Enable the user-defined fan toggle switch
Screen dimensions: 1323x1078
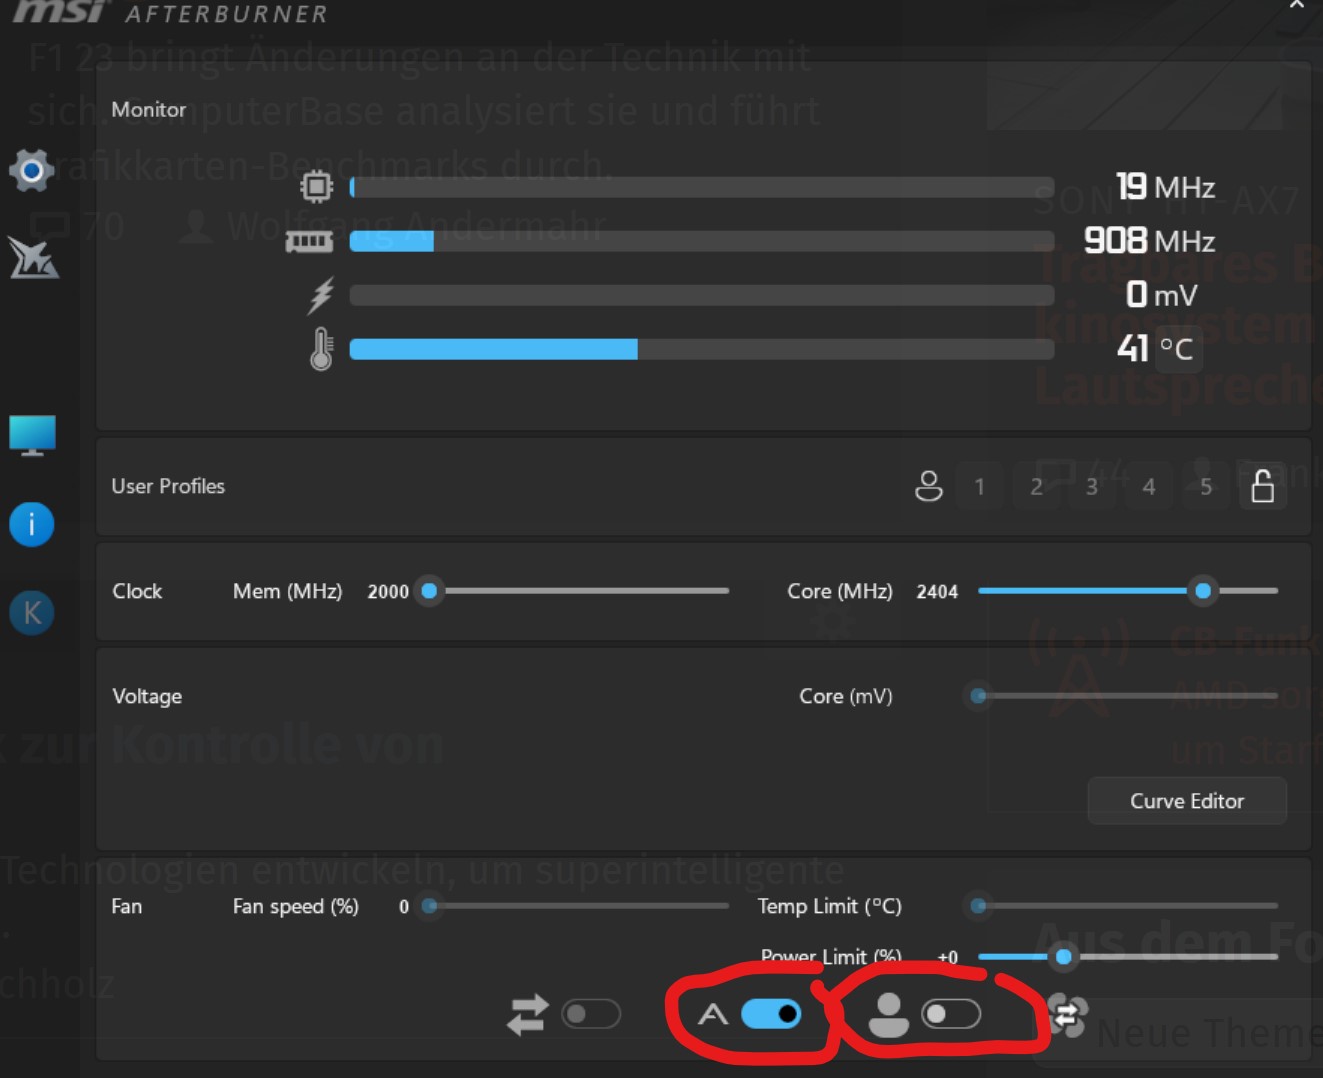(x=951, y=1014)
